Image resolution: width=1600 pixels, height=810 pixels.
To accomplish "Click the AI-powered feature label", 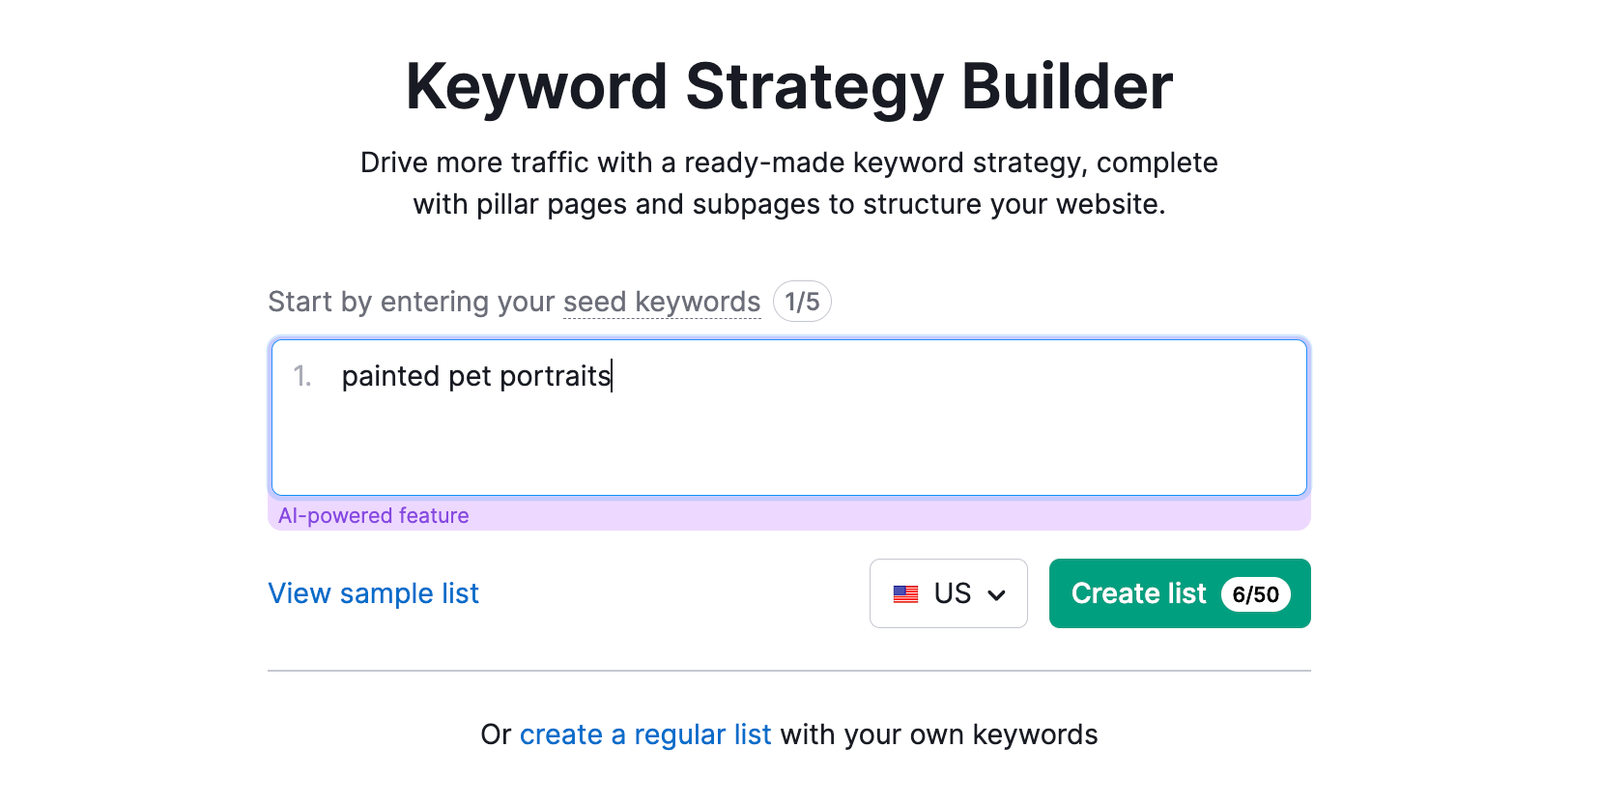I will 373,515.
